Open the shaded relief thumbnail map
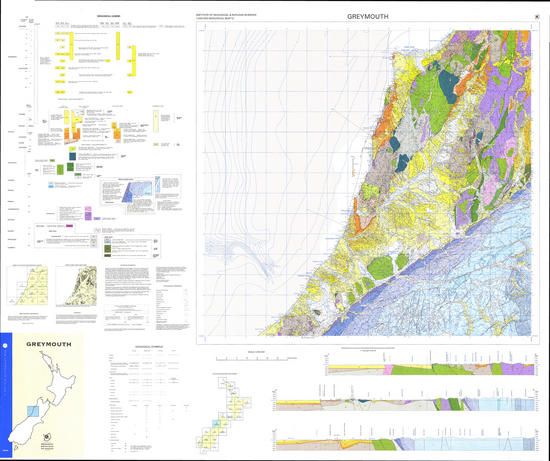This screenshot has height=461, width=550. pyautogui.click(x=76, y=286)
